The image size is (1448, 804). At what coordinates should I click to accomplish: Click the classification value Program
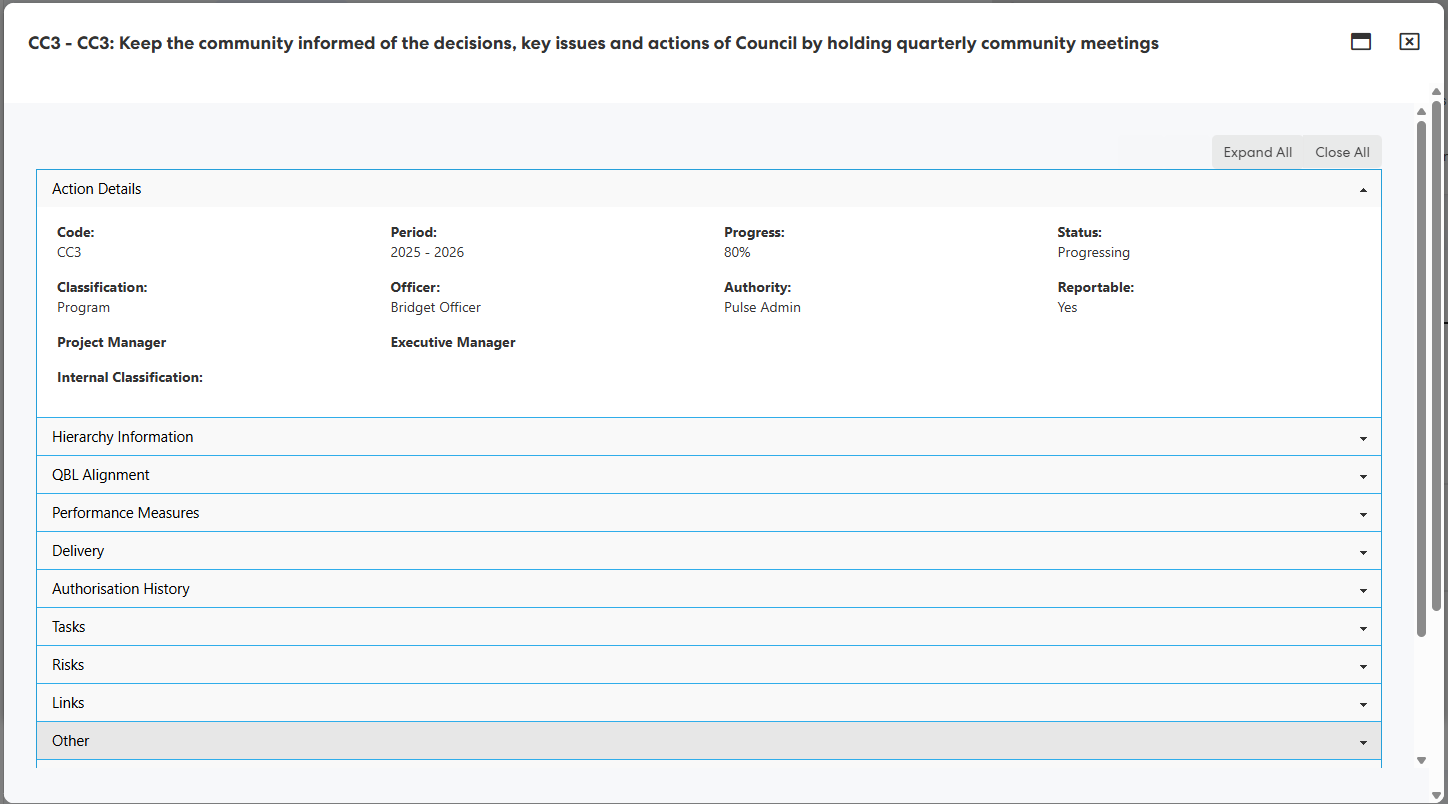pyautogui.click(x=83, y=307)
